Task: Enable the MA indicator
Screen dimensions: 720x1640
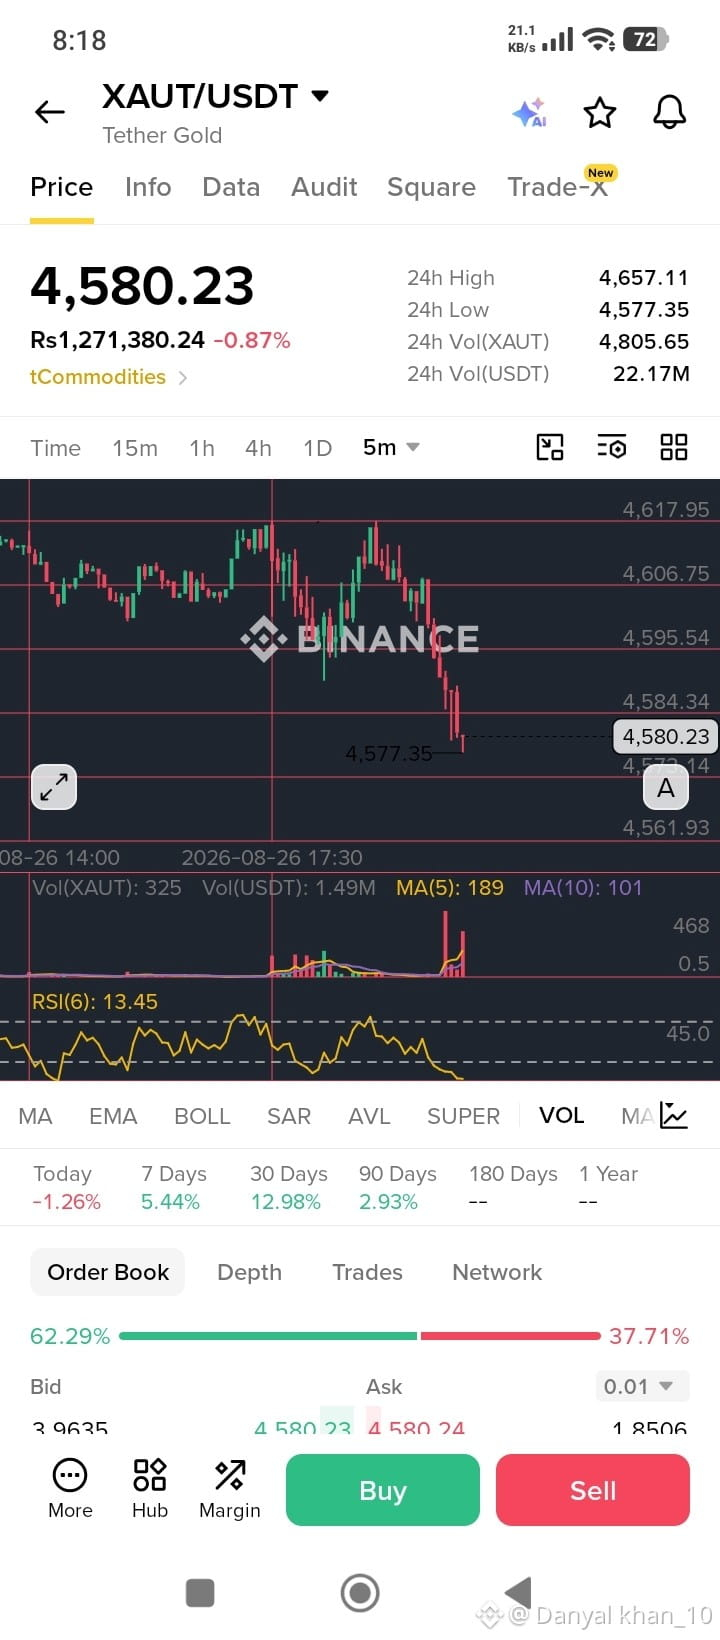Action: coord(35,1116)
